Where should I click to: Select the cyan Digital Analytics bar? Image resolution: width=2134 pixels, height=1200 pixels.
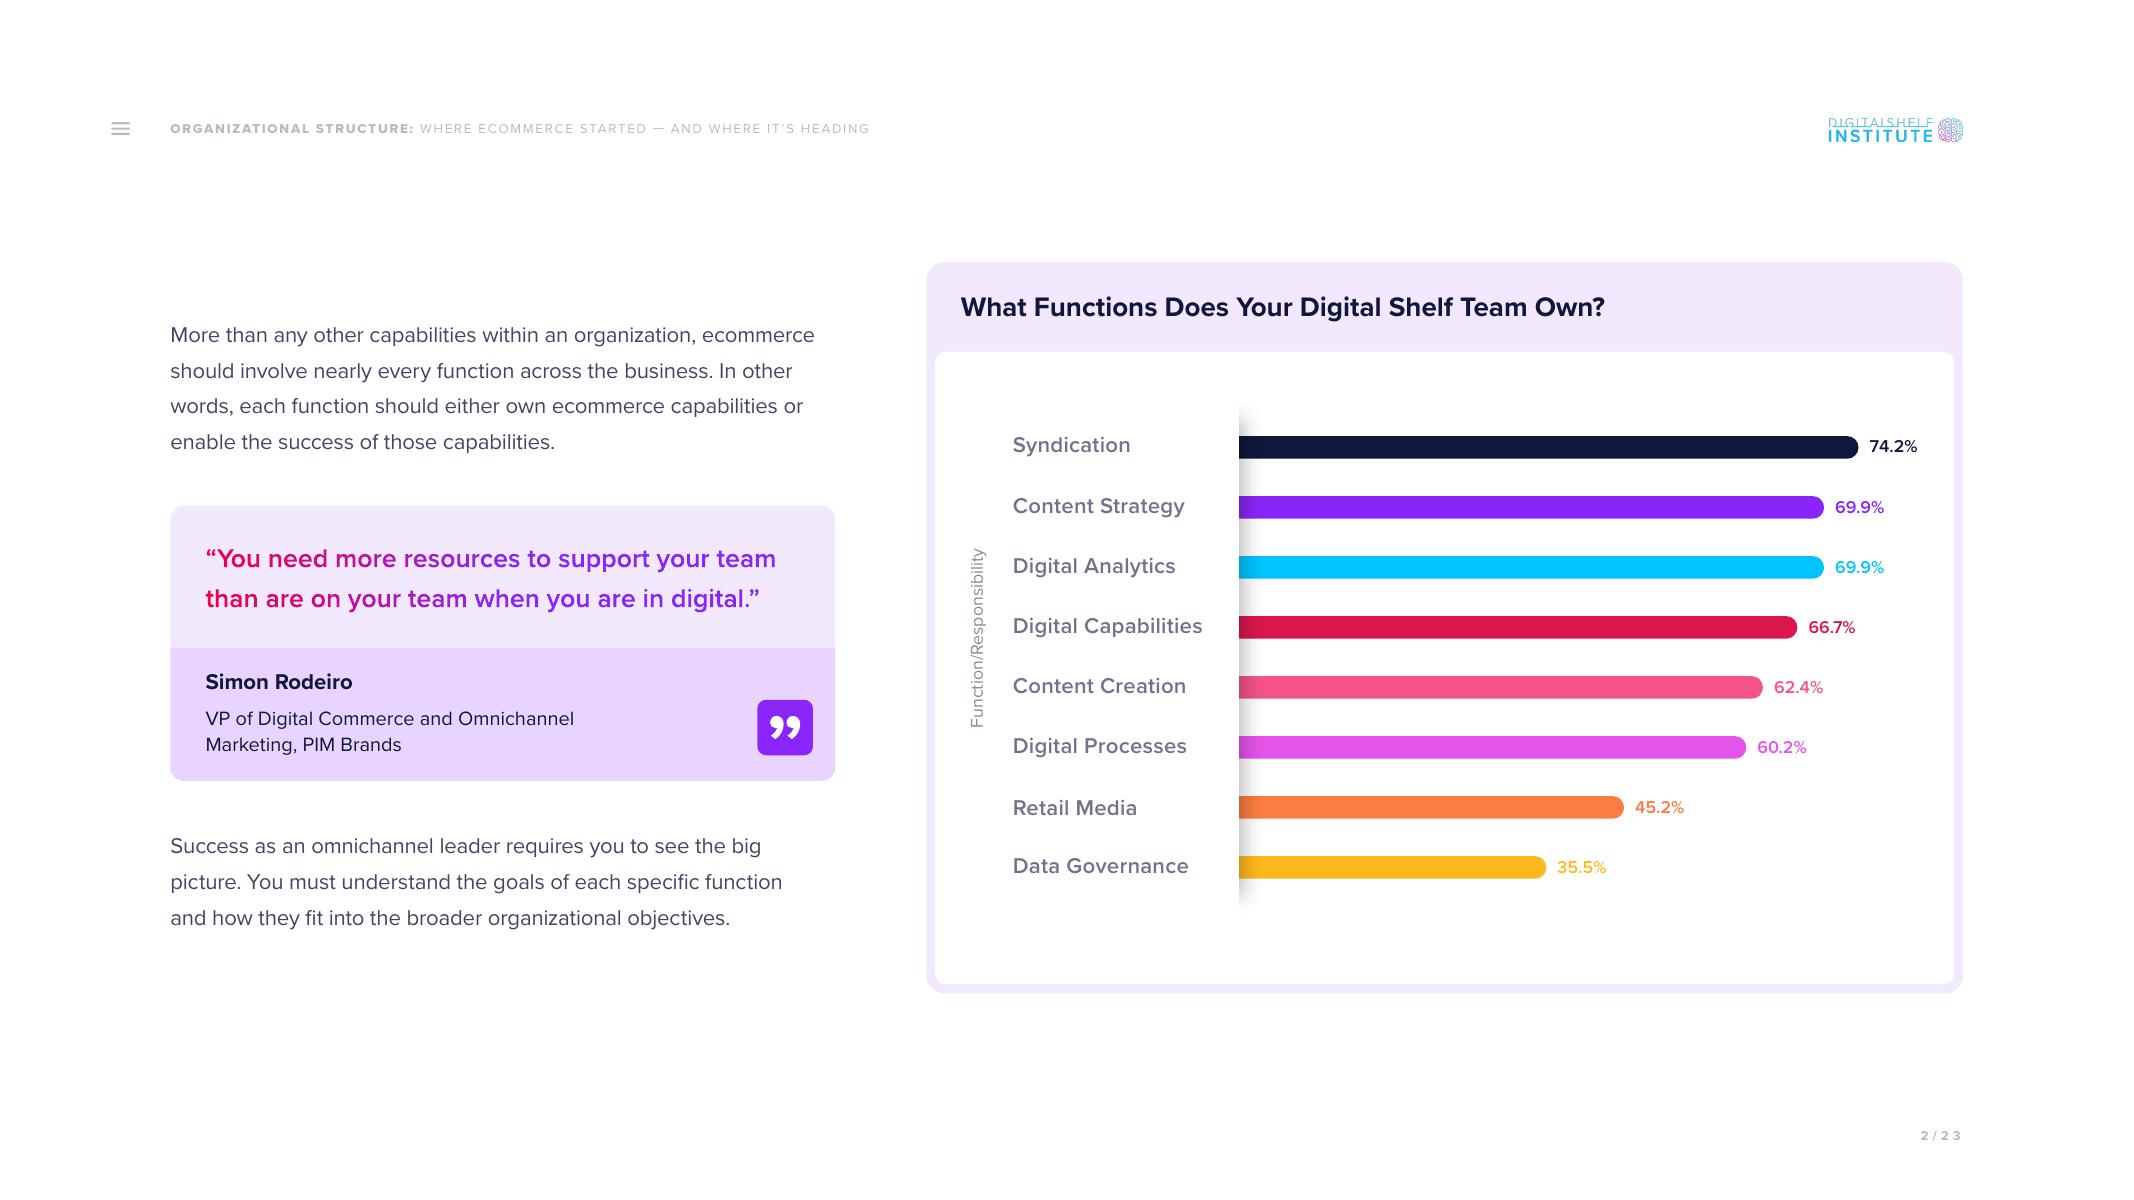pos(1530,567)
